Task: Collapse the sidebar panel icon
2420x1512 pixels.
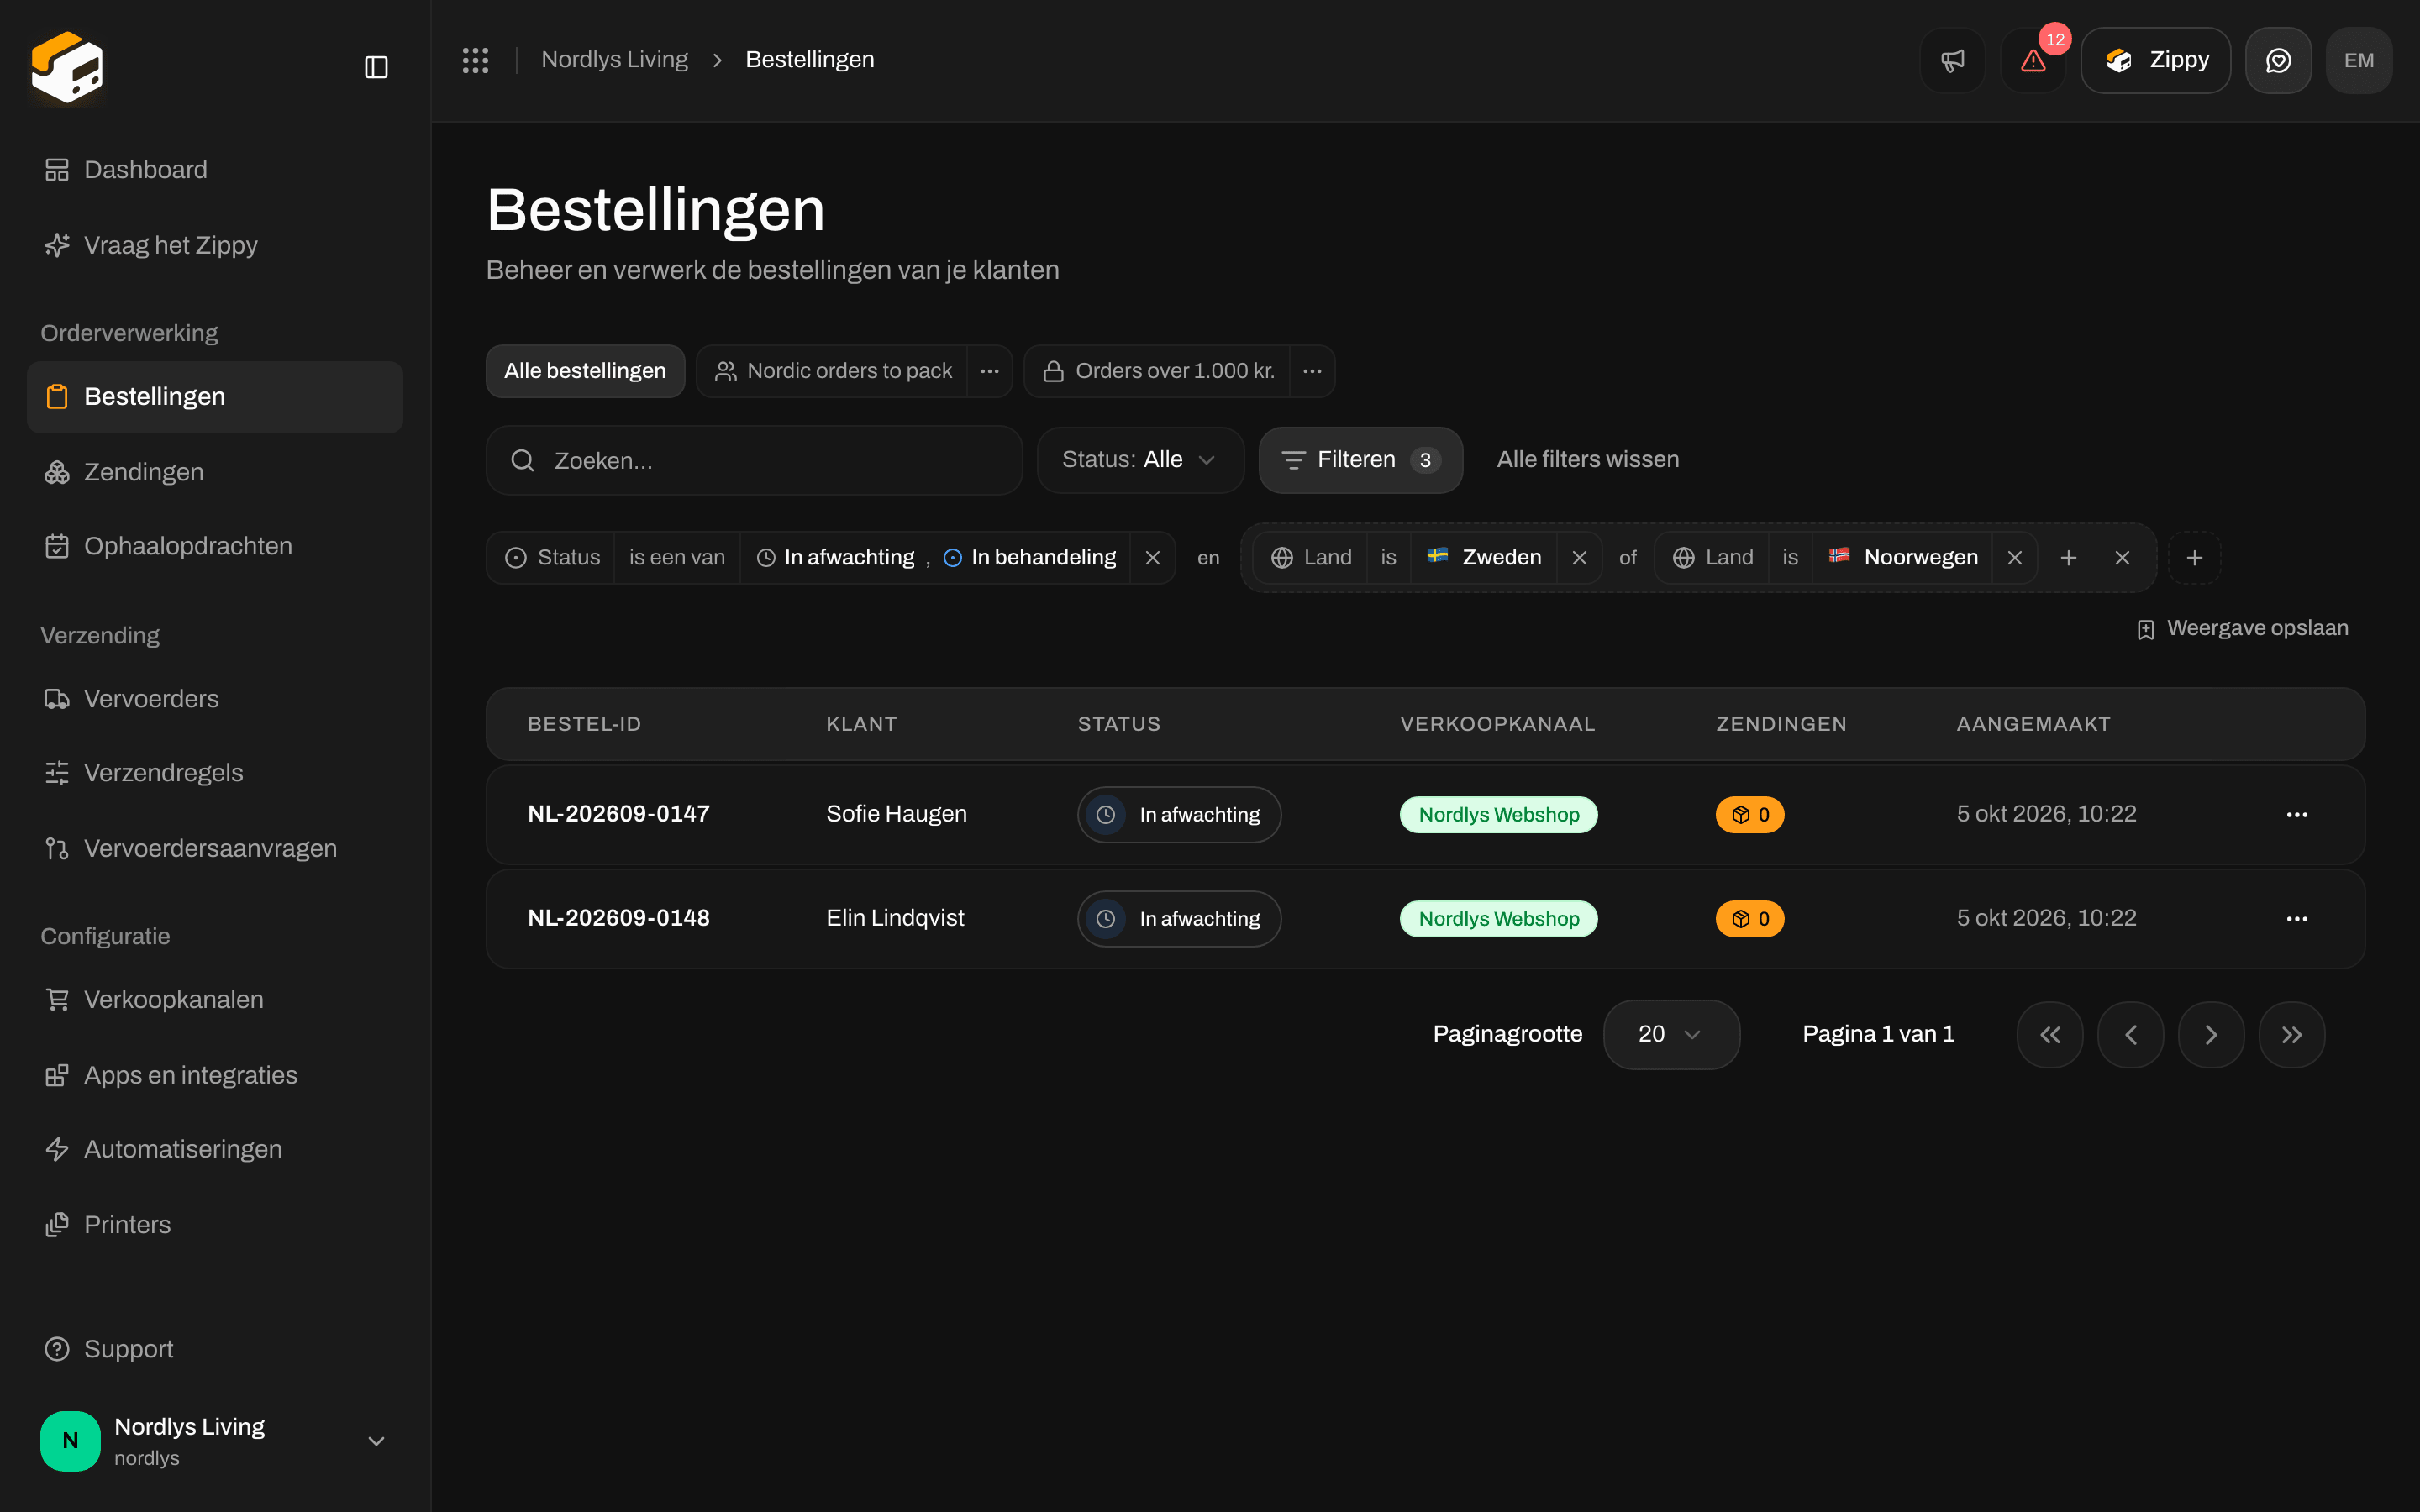Action: pyautogui.click(x=376, y=67)
